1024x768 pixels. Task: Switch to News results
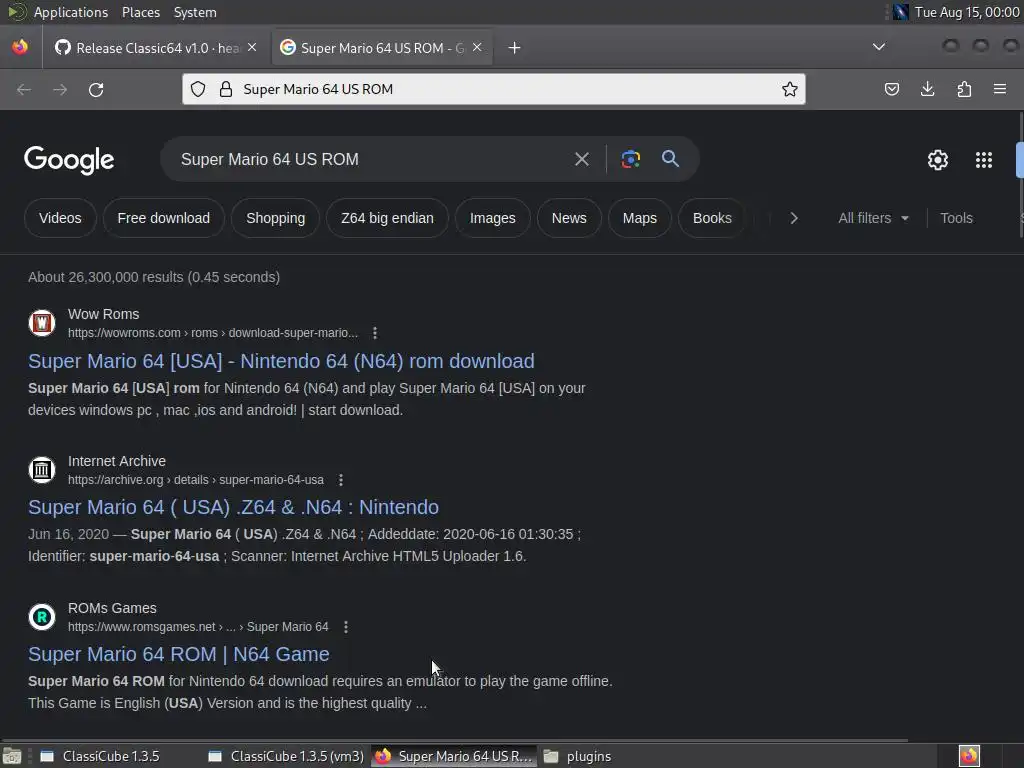pos(569,218)
